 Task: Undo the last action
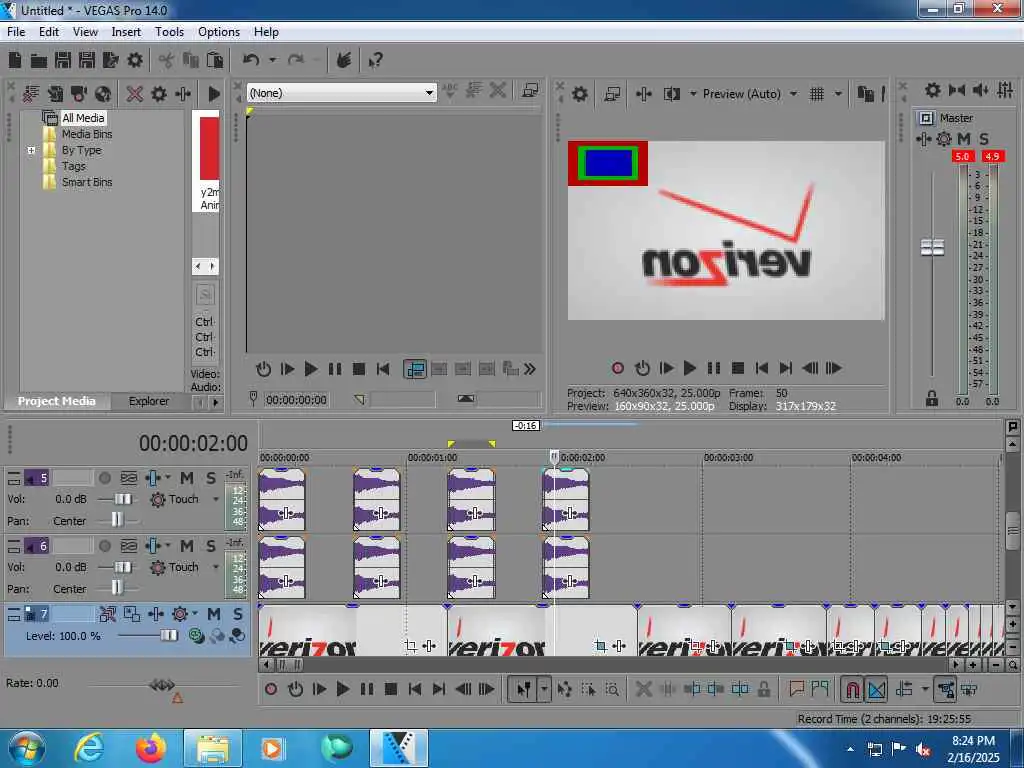click(251, 61)
